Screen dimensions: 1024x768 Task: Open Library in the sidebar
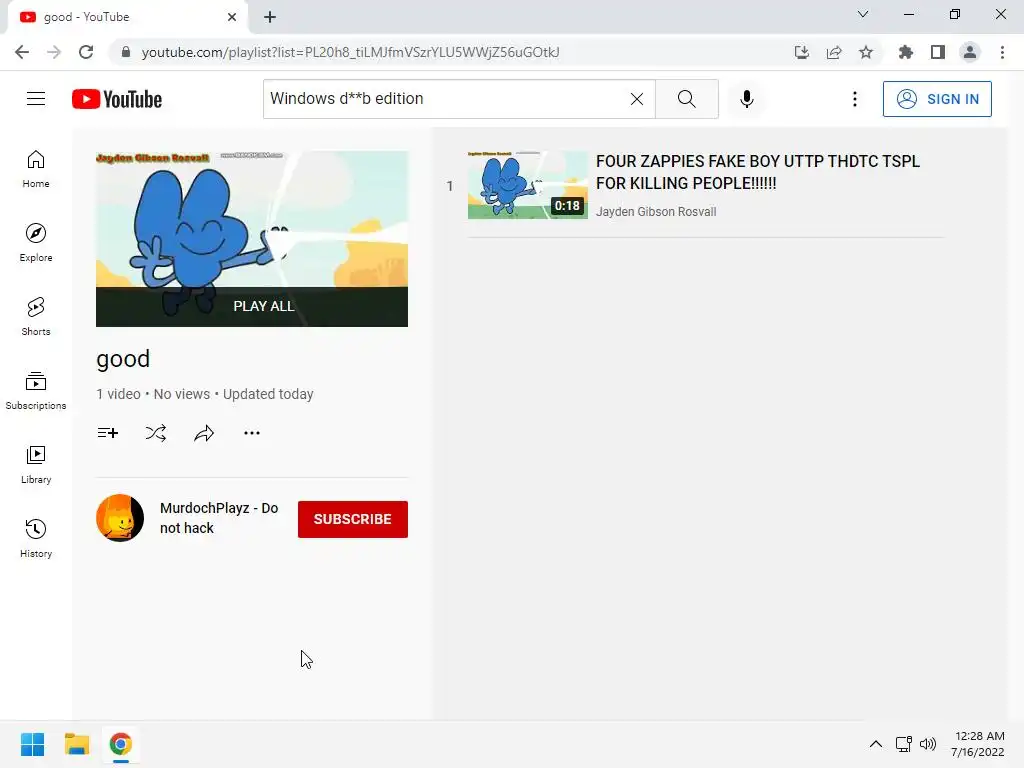pyautogui.click(x=36, y=464)
